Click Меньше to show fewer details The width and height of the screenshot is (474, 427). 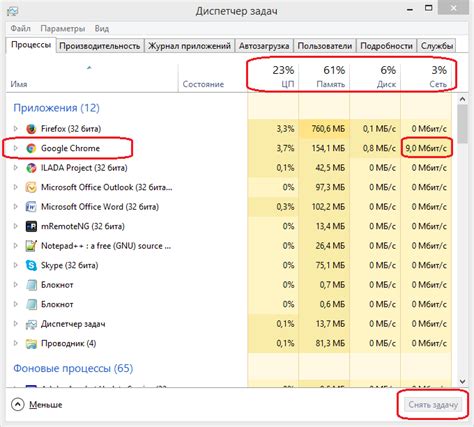click(x=37, y=405)
